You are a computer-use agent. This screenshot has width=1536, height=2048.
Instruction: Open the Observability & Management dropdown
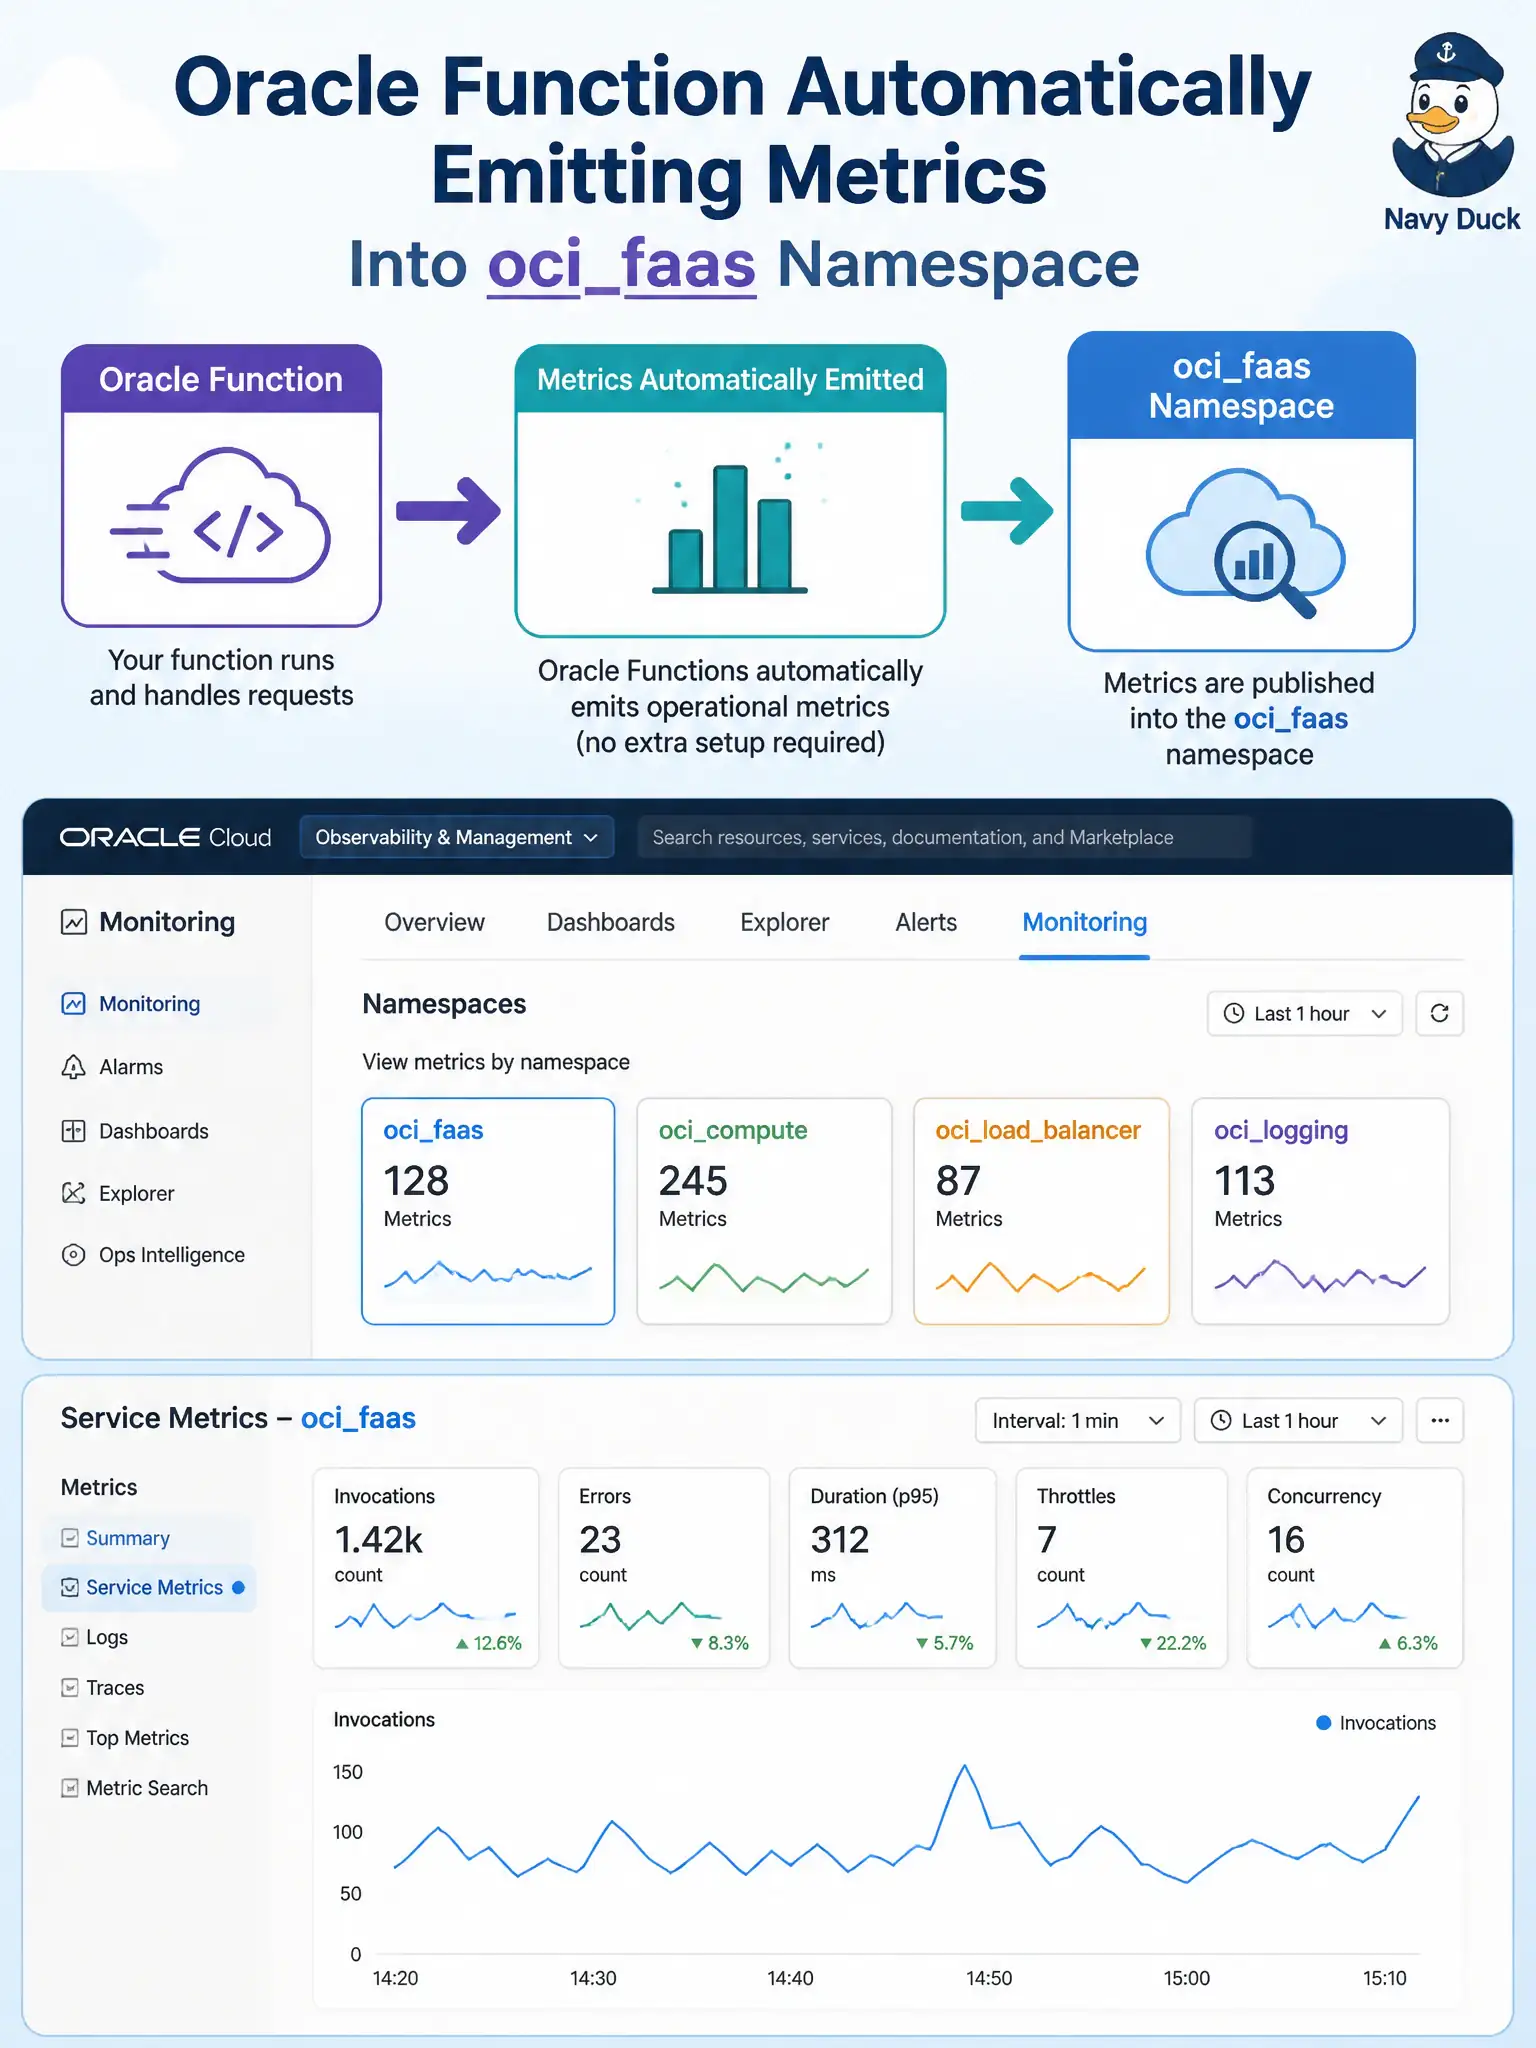[x=456, y=837]
